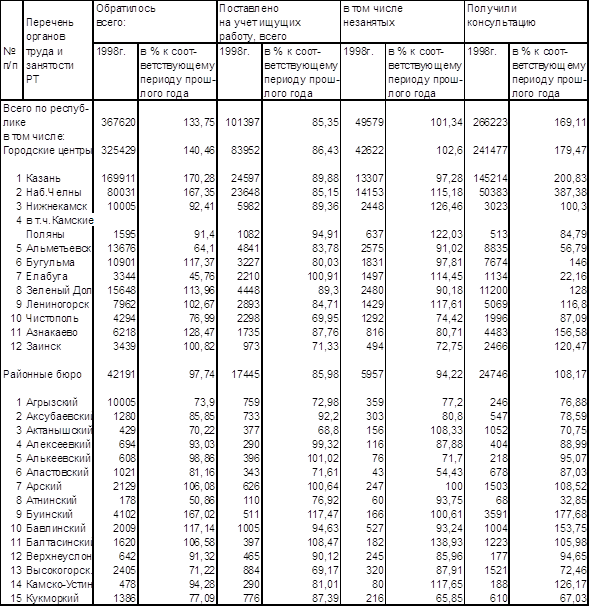Select the 145214 consultation value for Казань
589x606 pixels.
490,178
